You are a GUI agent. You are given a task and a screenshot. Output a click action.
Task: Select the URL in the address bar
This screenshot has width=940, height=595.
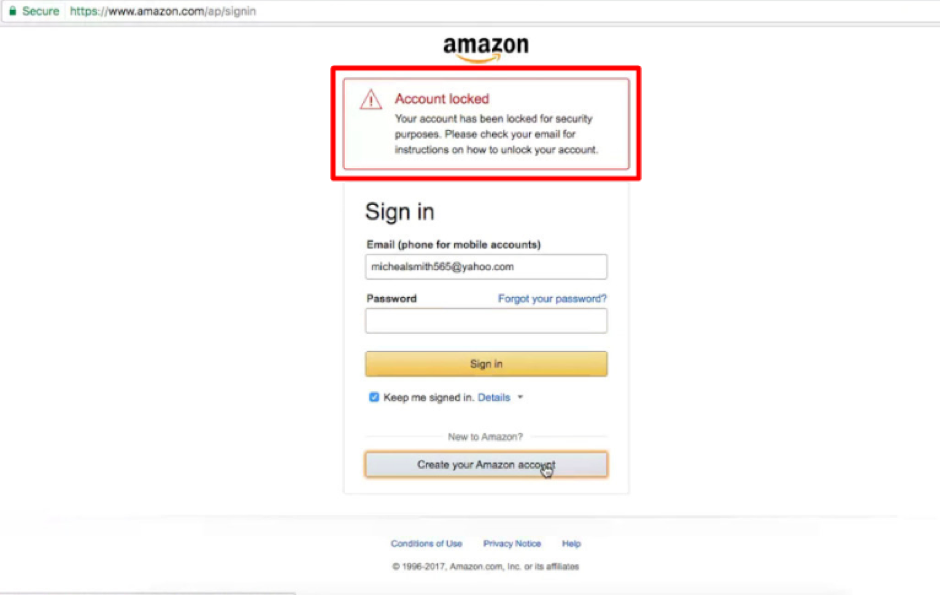(x=163, y=11)
